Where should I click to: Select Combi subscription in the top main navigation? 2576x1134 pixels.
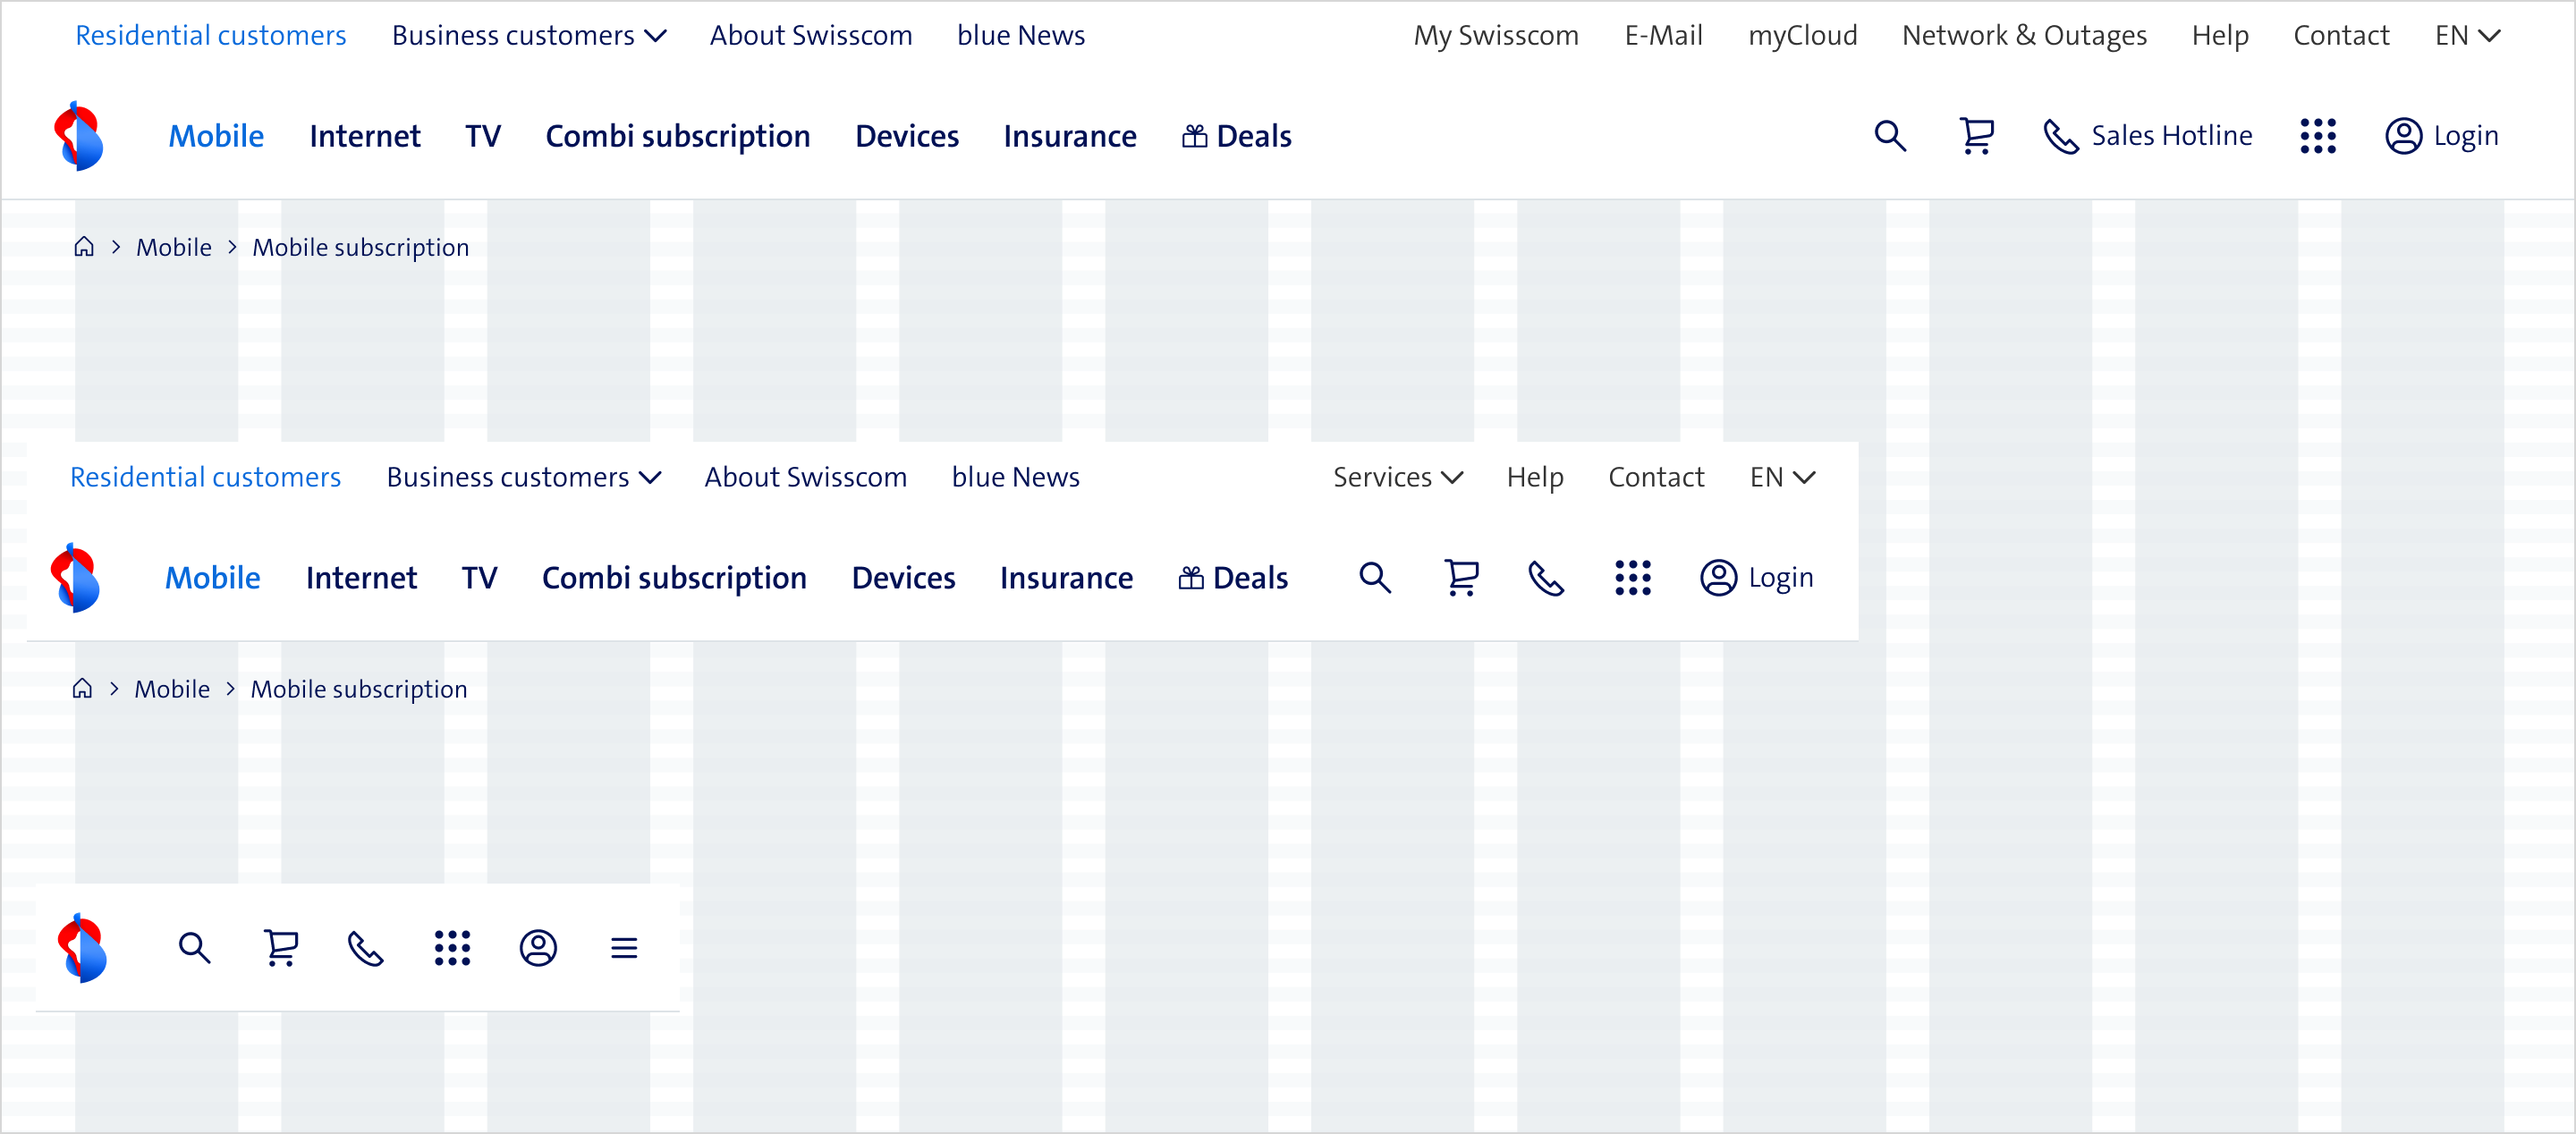tap(678, 136)
